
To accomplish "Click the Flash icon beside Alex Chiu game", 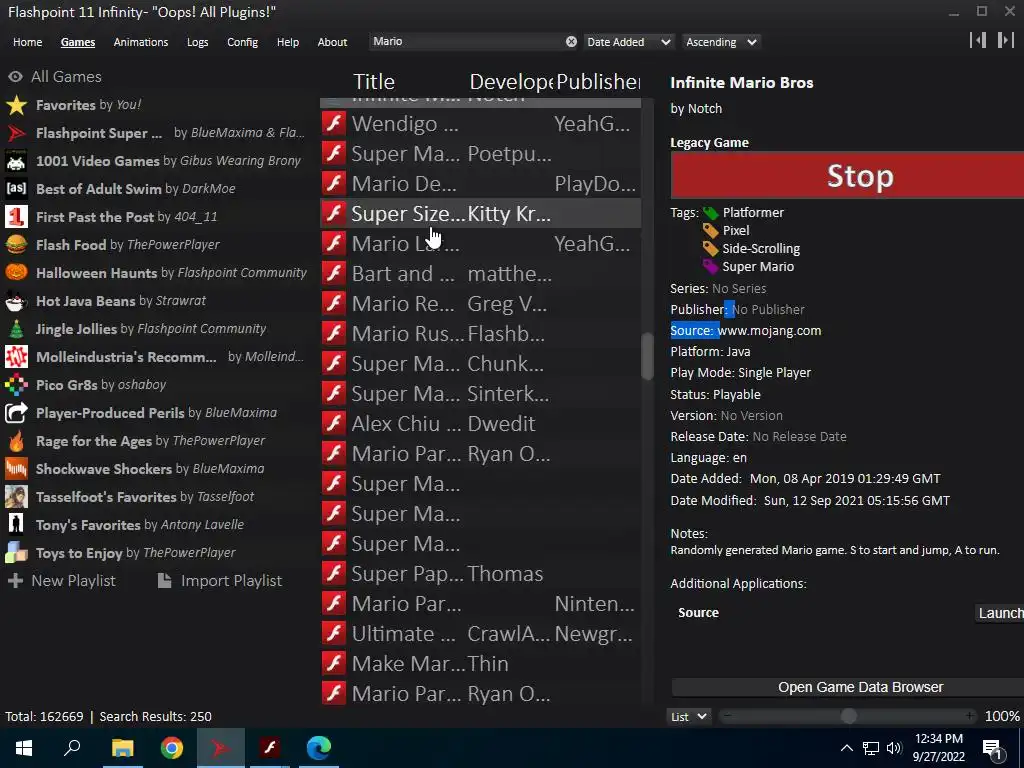I will tap(334, 423).
